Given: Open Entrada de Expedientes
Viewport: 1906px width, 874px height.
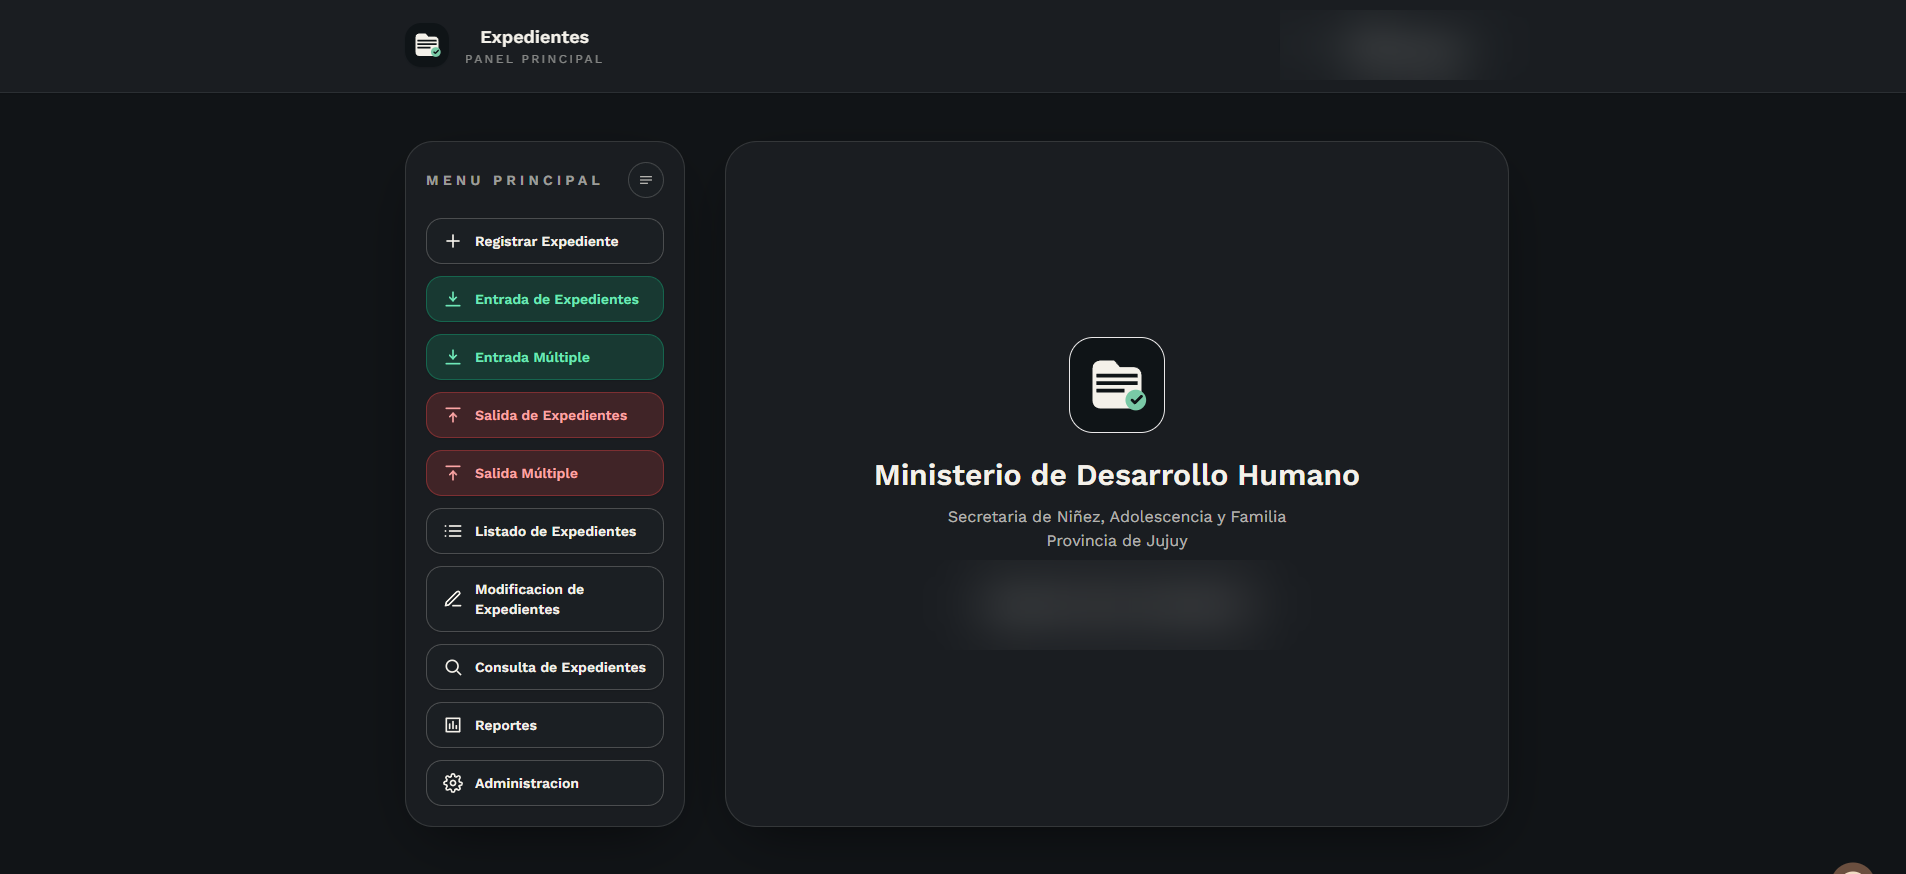Looking at the screenshot, I should coord(545,299).
